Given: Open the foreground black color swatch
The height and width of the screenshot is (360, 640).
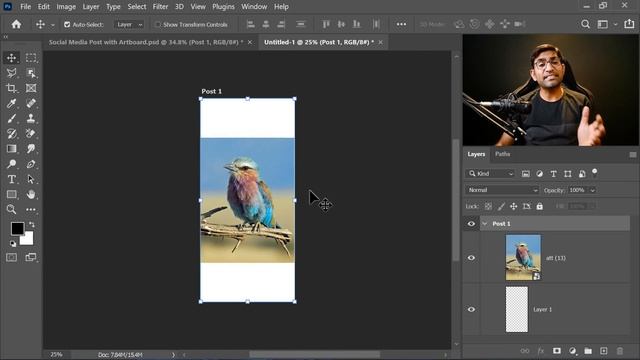Looking at the screenshot, I should [16, 228].
